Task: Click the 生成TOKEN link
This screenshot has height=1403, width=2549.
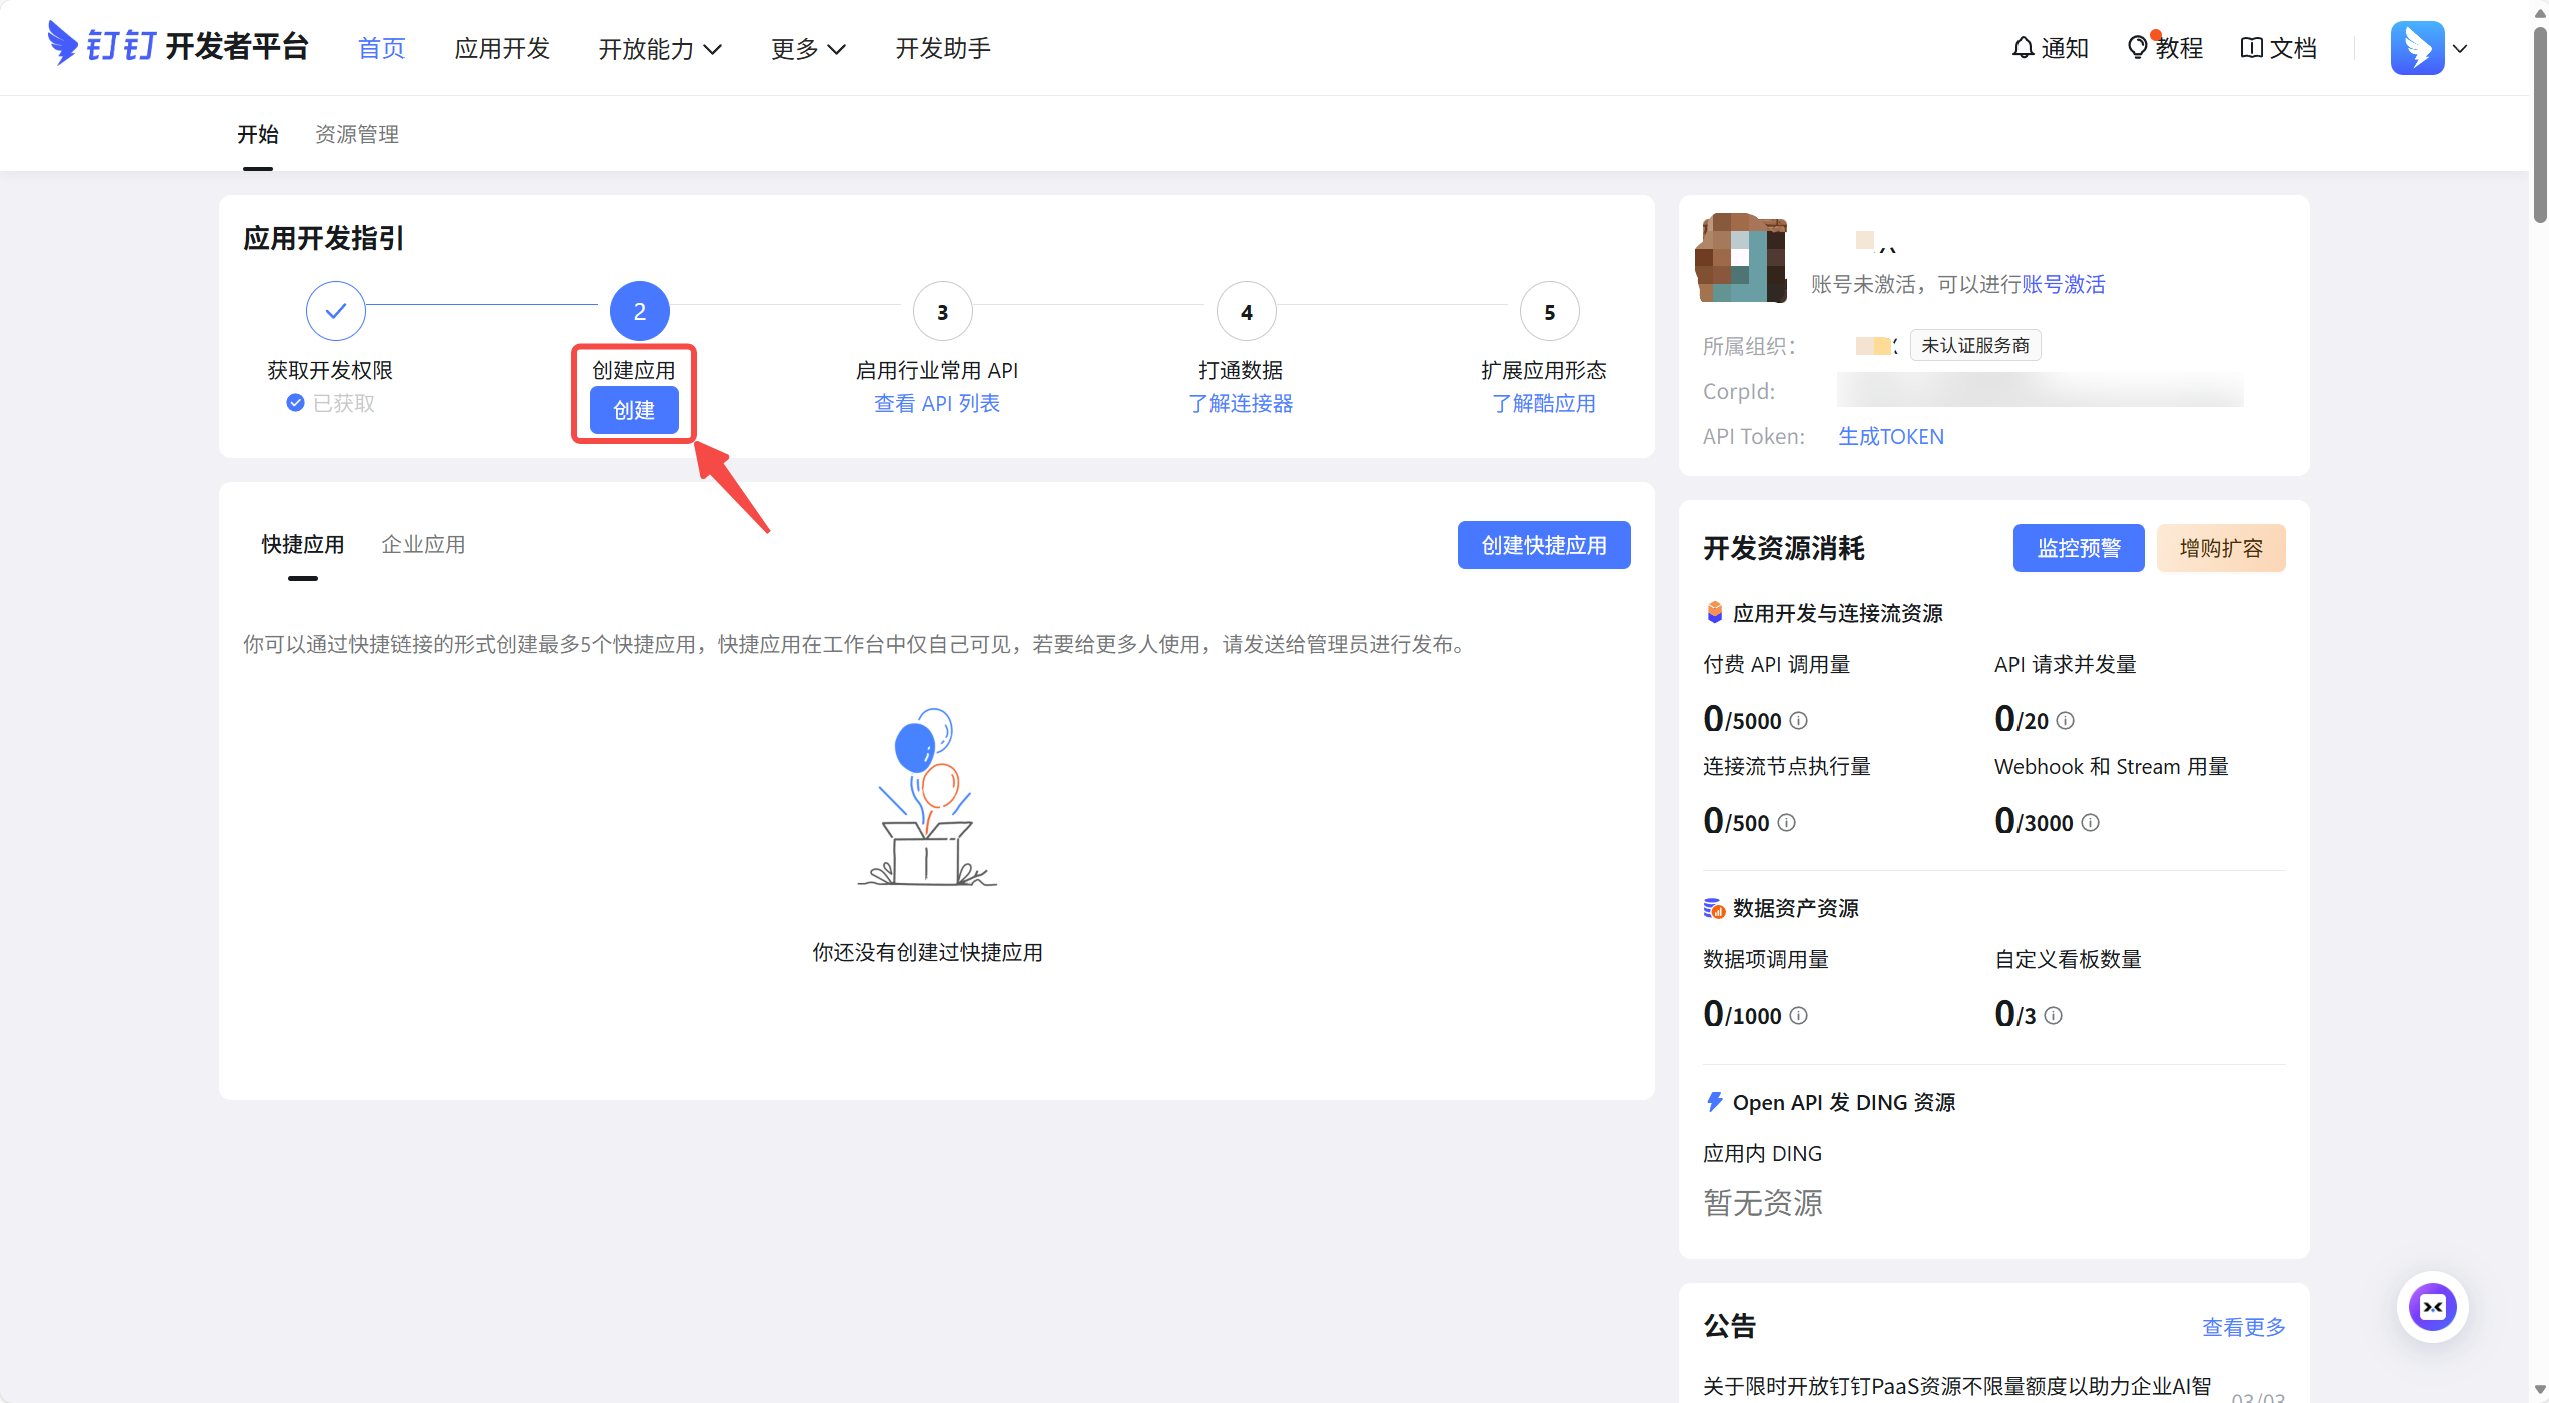Action: [x=1890, y=436]
